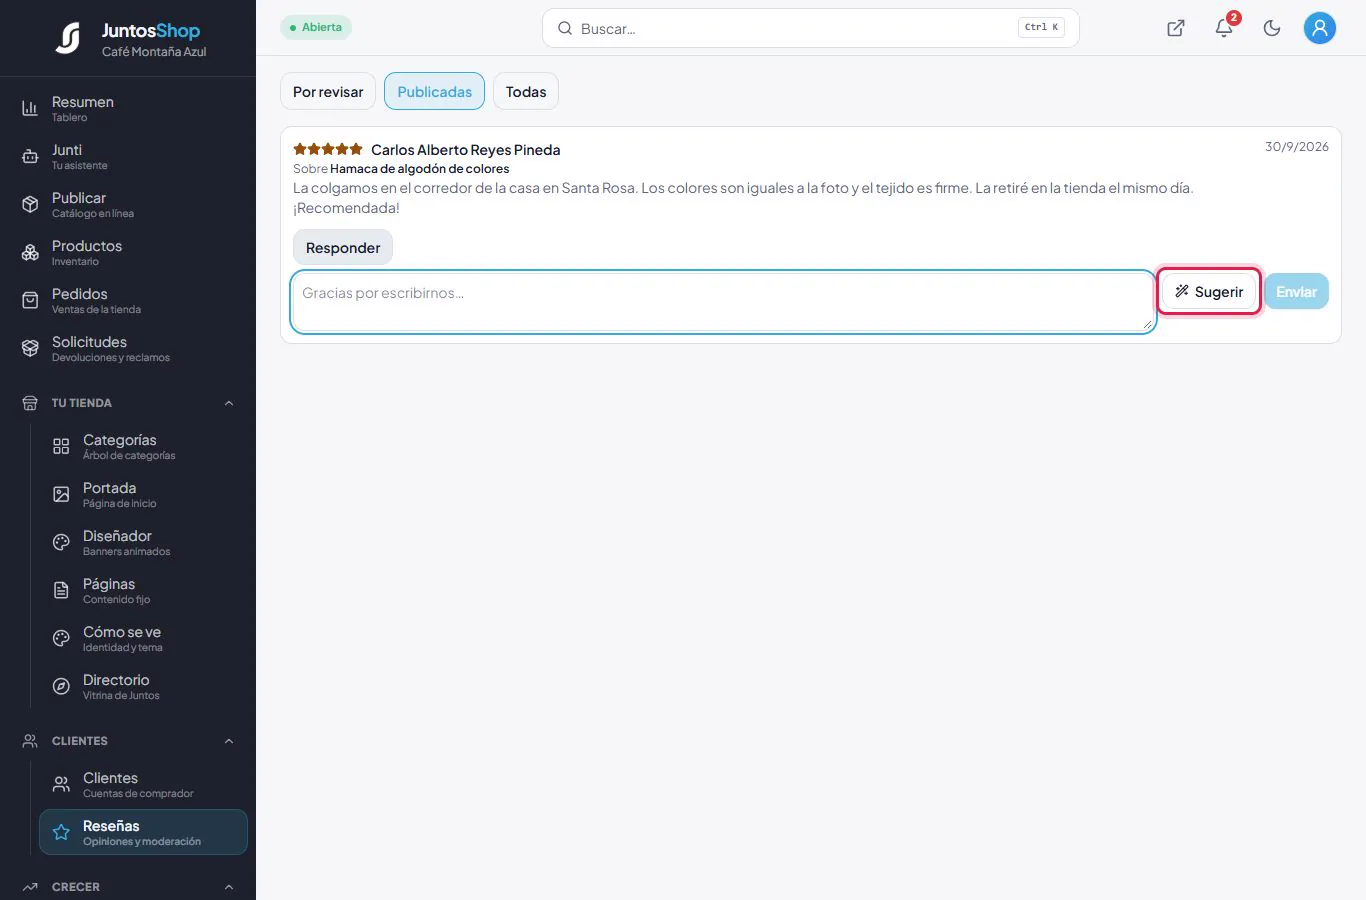Click the Pedidos shopping bag icon

point(30,300)
